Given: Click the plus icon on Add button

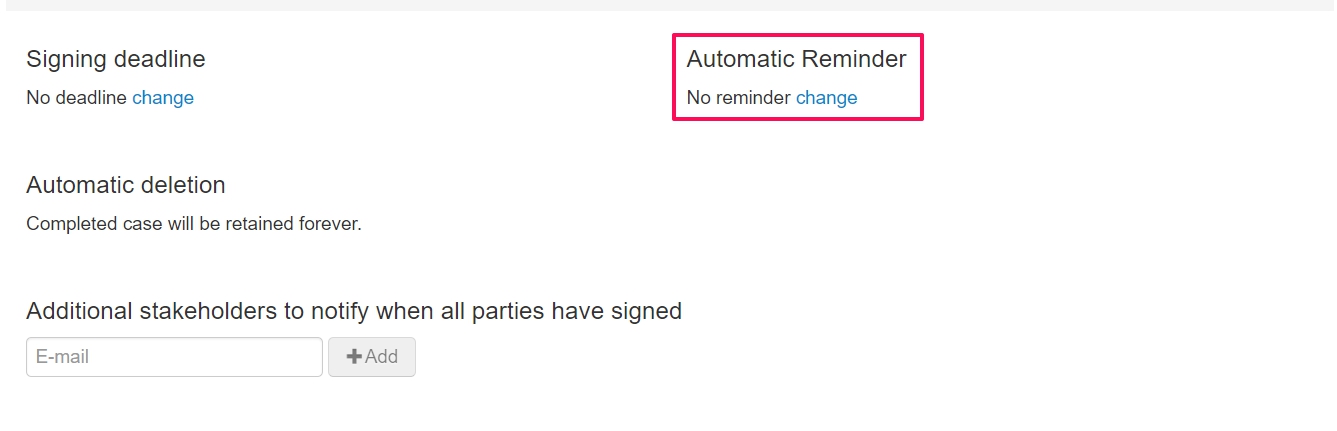Looking at the screenshot, I should (x=354, y=357).
